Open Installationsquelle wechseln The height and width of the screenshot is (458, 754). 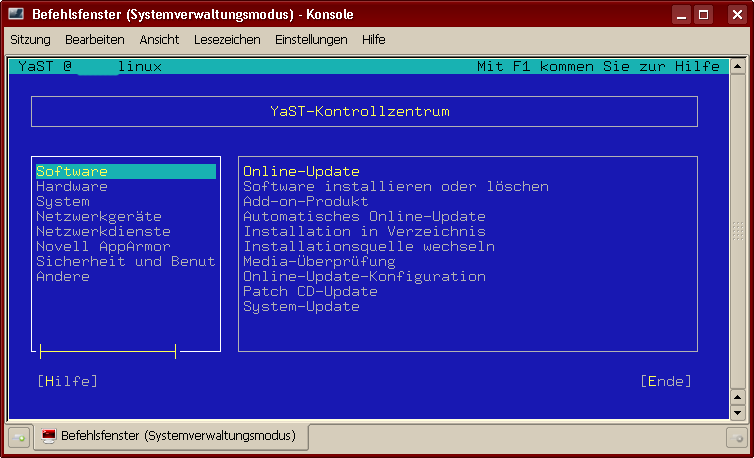pyautogui.click(x=369, y=246)
